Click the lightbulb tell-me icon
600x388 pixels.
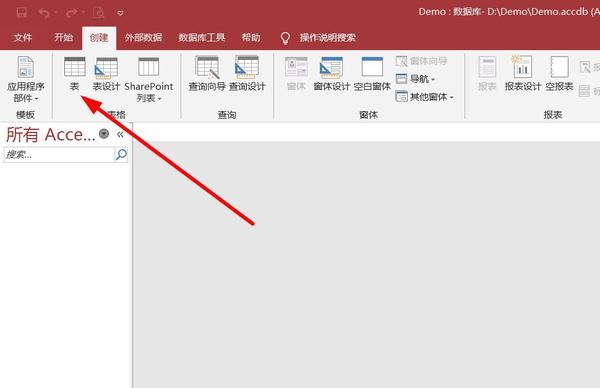tap(285, 38)
